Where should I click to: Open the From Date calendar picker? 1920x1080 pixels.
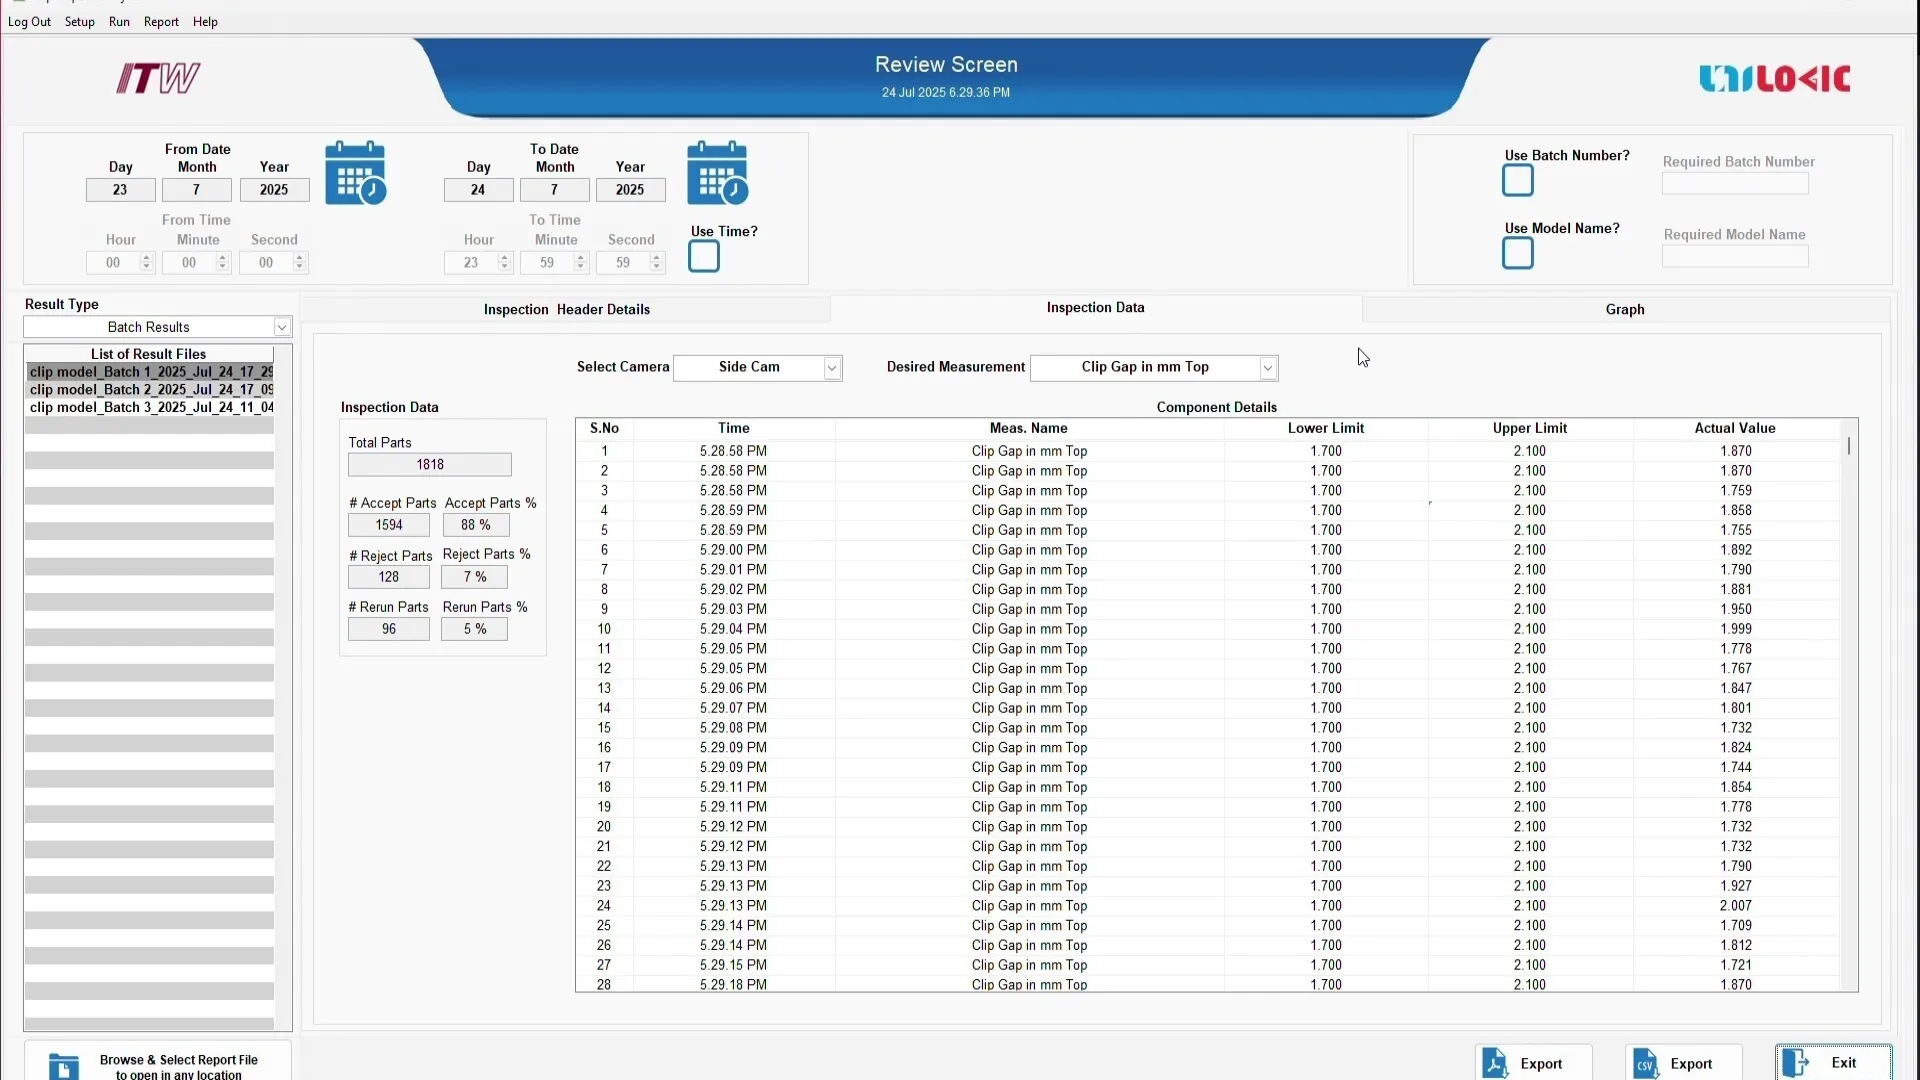(355, 172)
